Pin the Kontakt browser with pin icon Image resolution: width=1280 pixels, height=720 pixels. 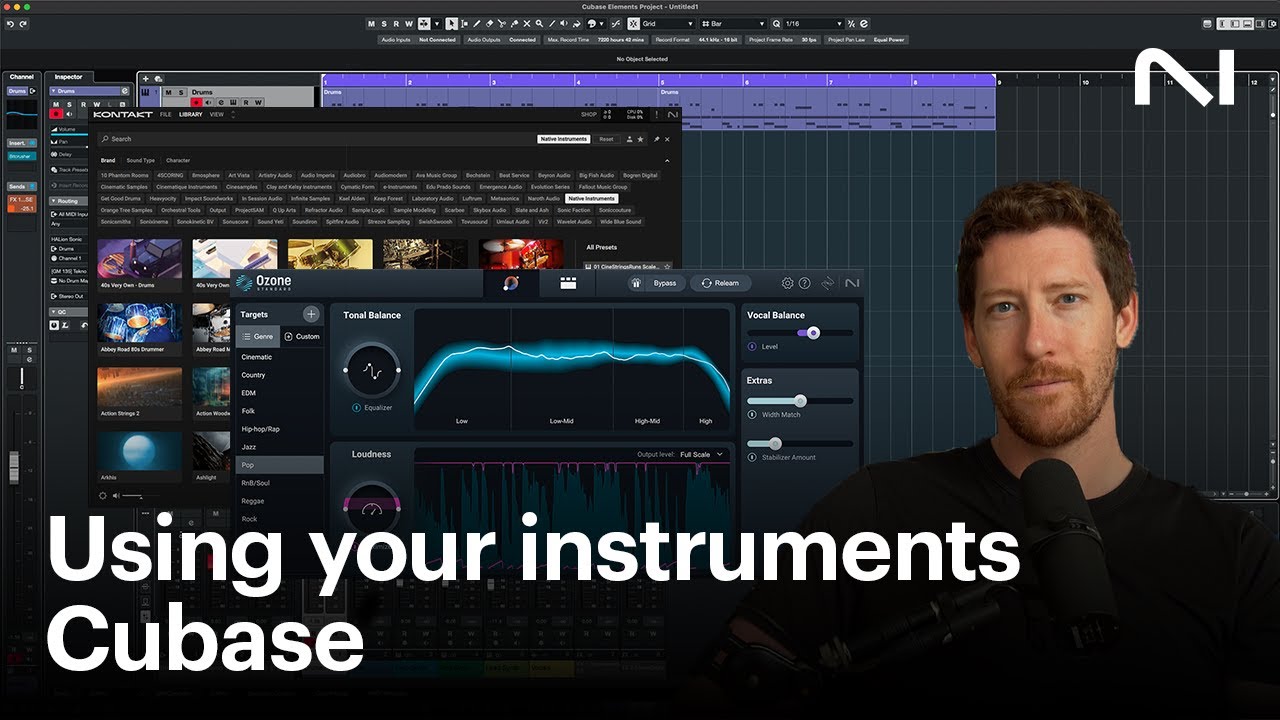[657, 139]
